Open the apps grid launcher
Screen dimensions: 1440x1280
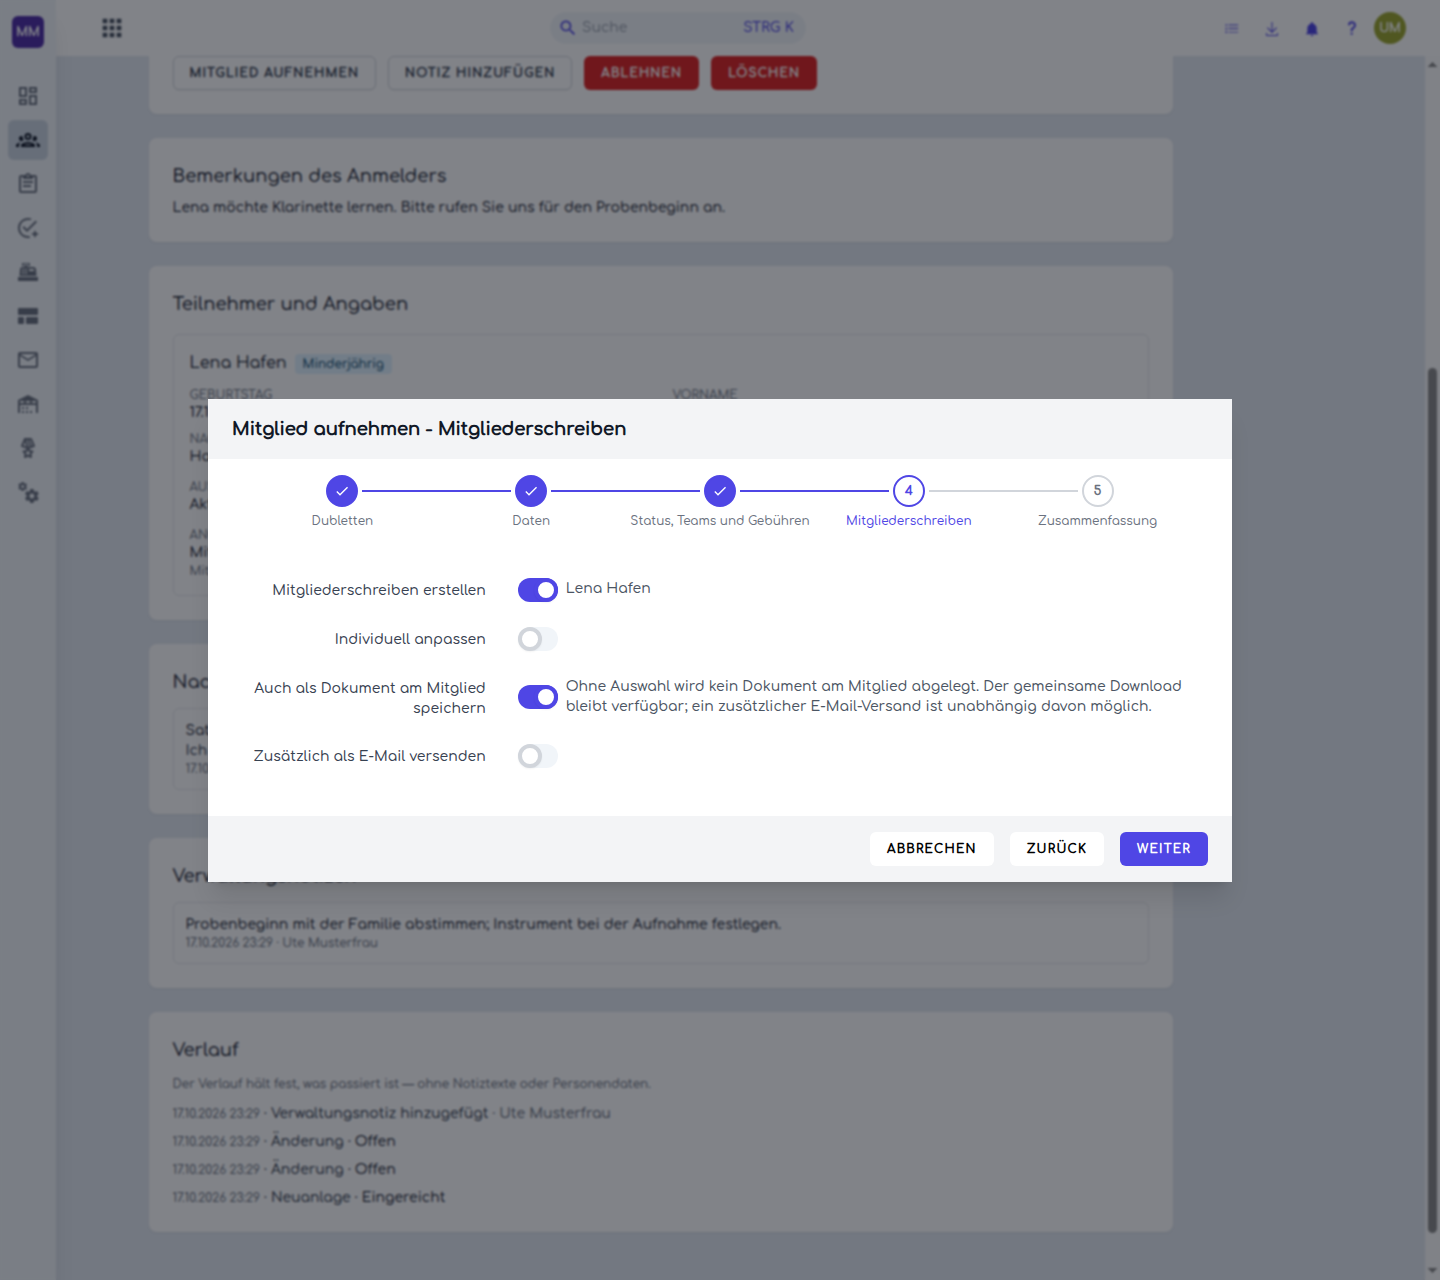[112, 28]
